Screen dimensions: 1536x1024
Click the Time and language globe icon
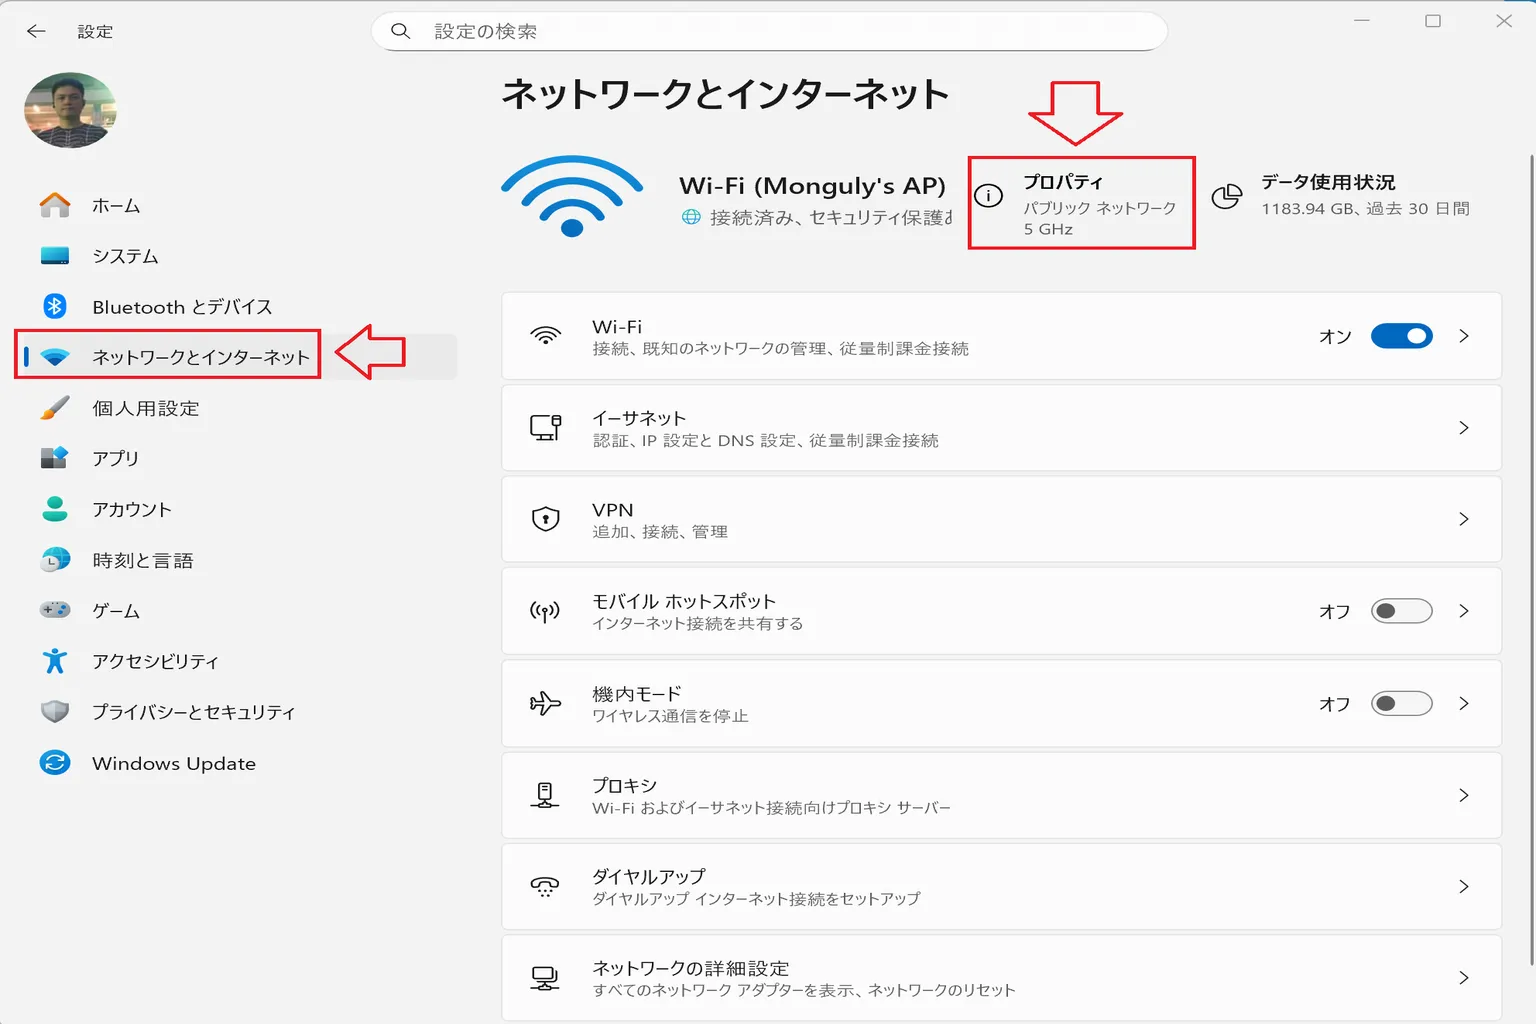(55, 560)
